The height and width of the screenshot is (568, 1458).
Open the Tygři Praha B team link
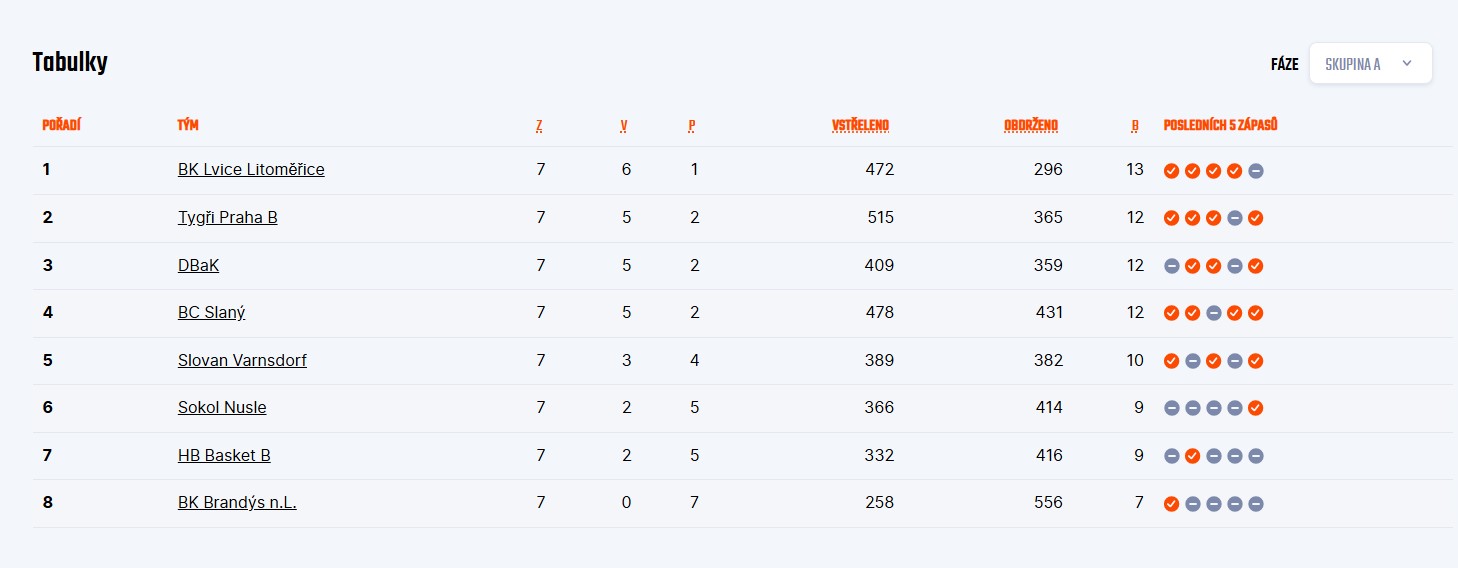[x=228, y=217]
